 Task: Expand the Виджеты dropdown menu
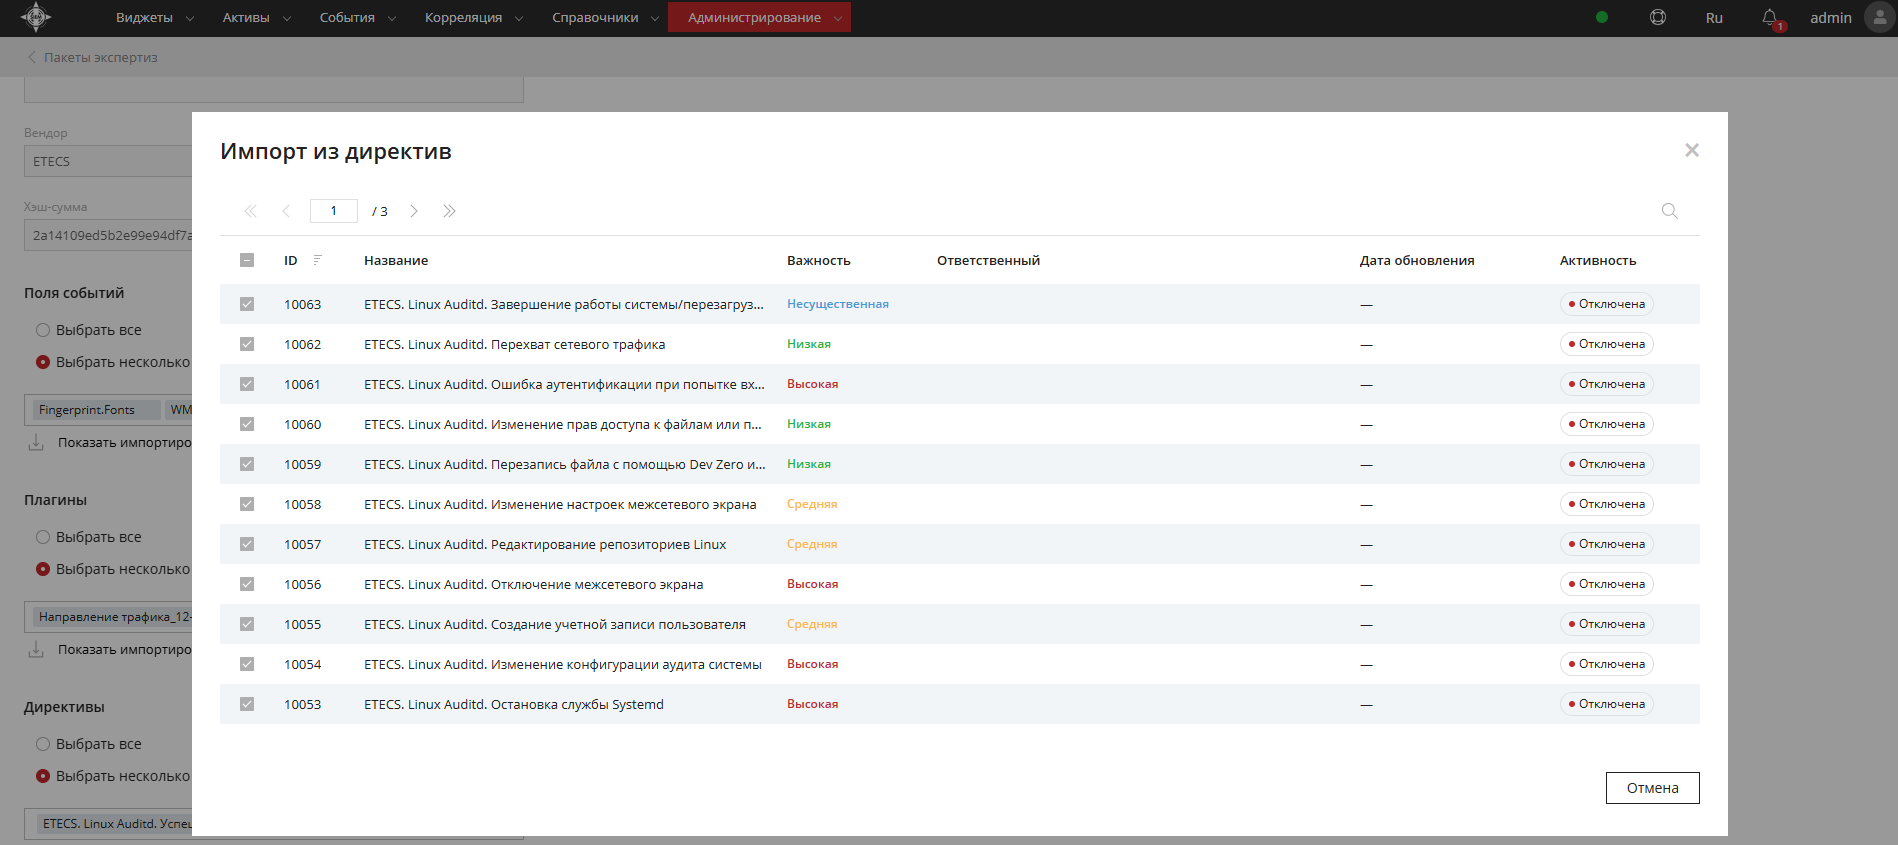pyautogui.click(x=154, y=18)
